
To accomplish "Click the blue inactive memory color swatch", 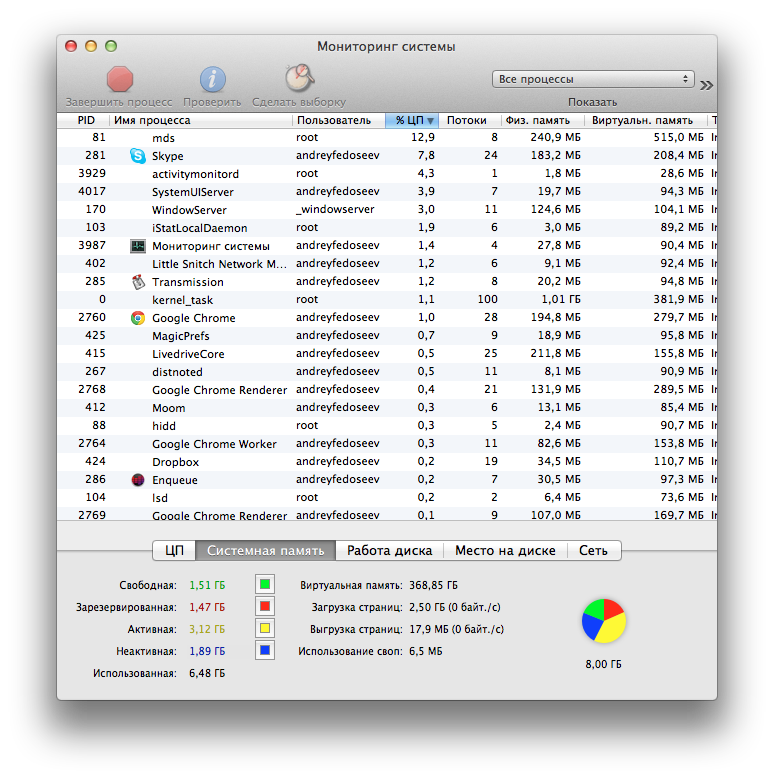I will point(265,650).
